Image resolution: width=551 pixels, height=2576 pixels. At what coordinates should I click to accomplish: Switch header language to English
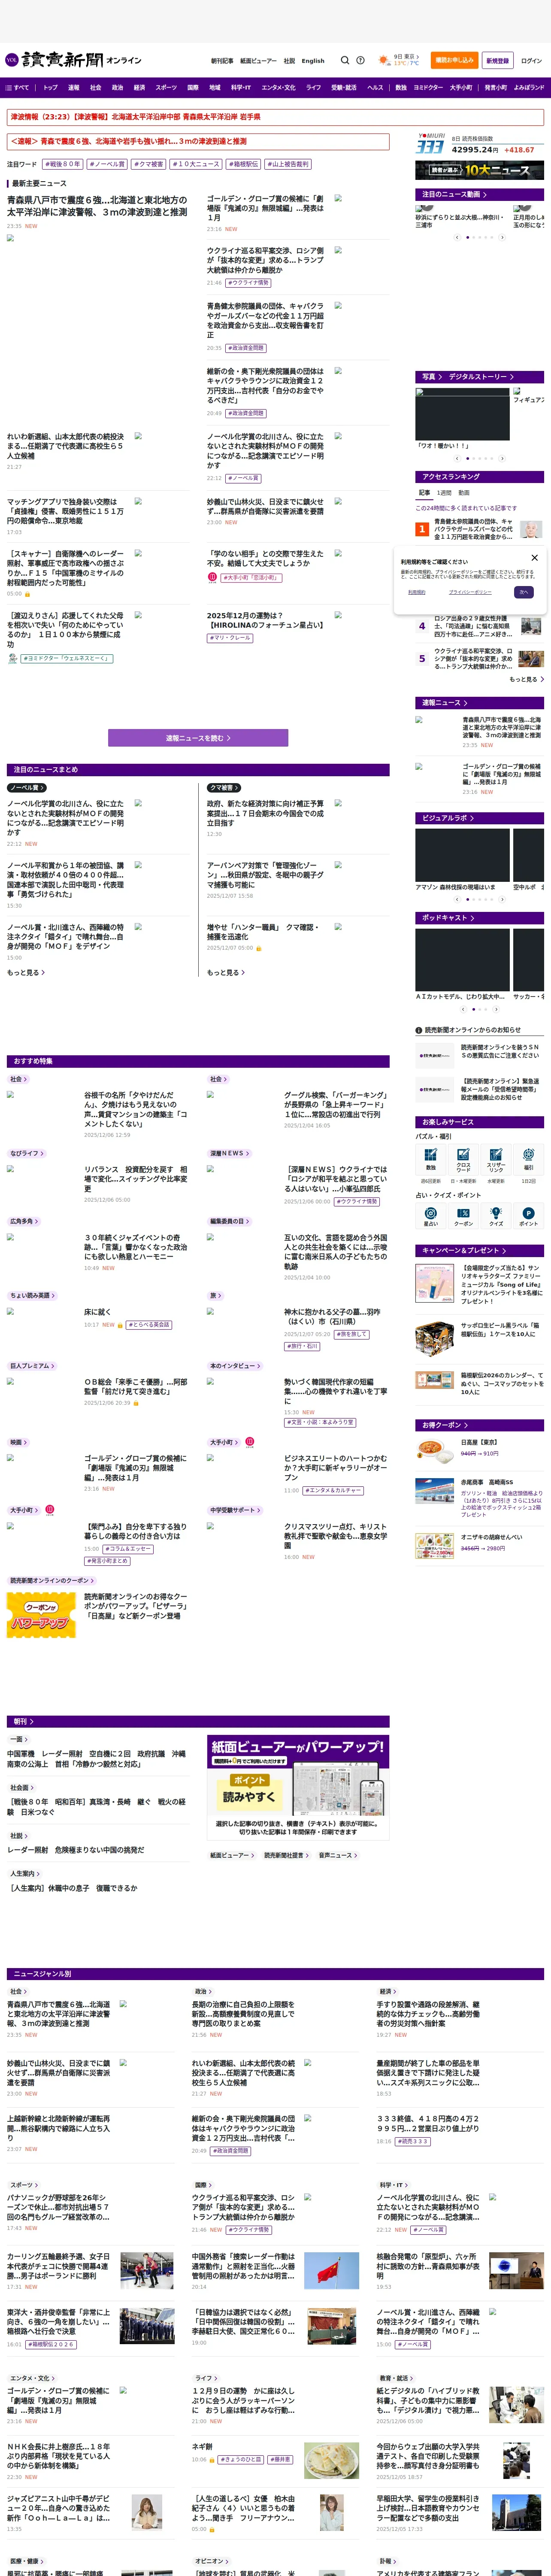click(x=313, y=60)
